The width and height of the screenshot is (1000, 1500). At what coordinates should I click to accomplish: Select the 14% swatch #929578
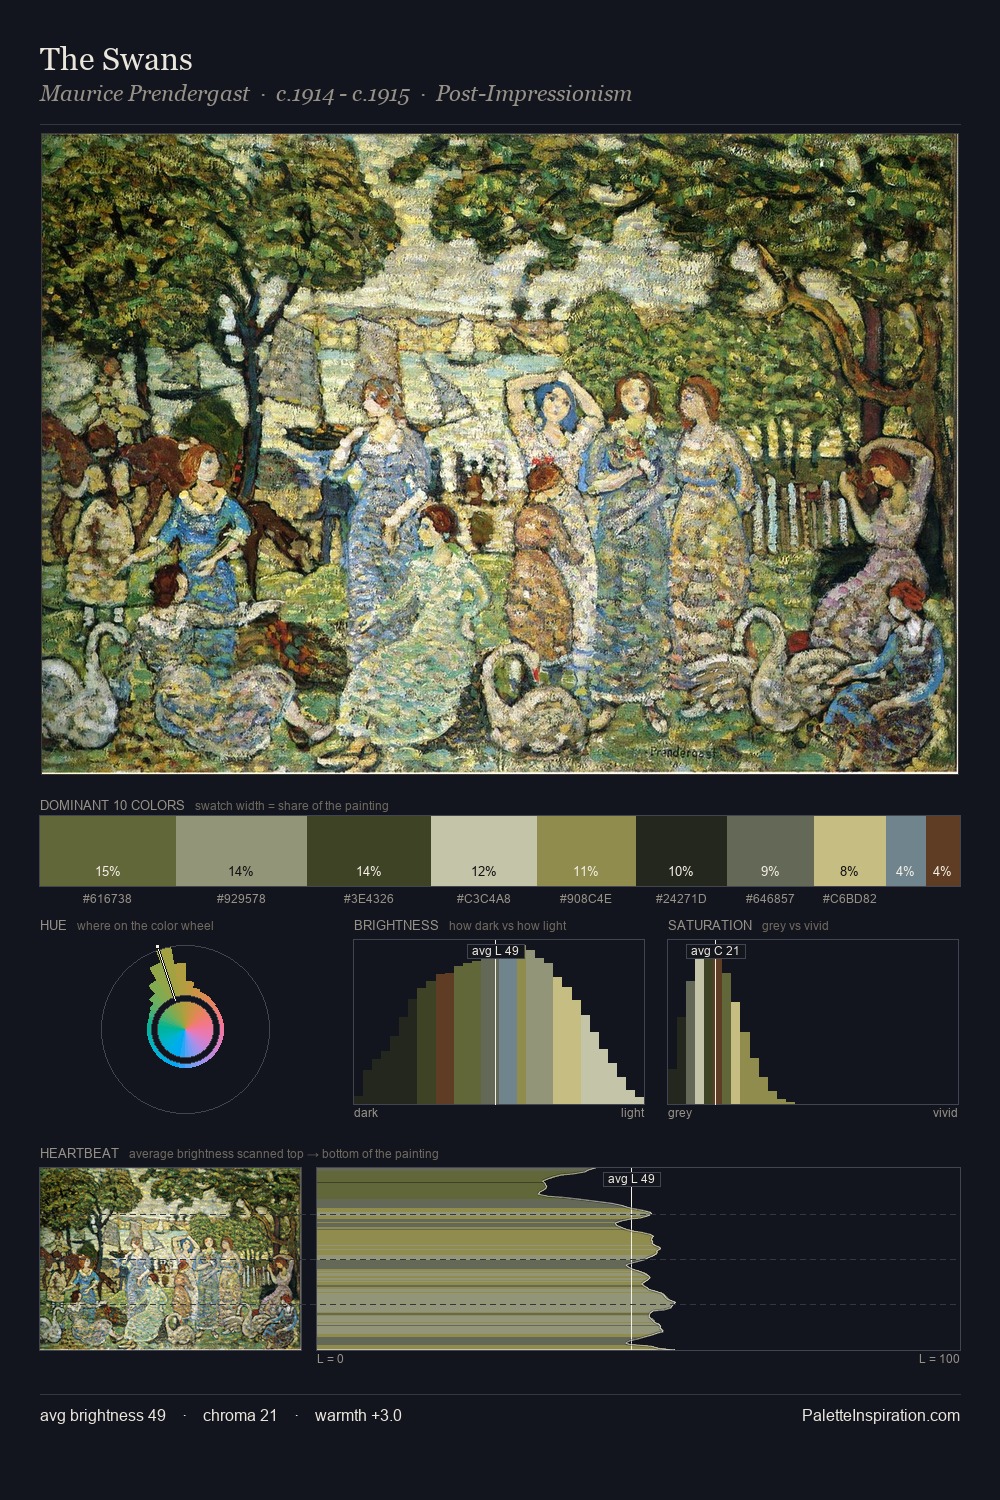(x=241, y=851)
